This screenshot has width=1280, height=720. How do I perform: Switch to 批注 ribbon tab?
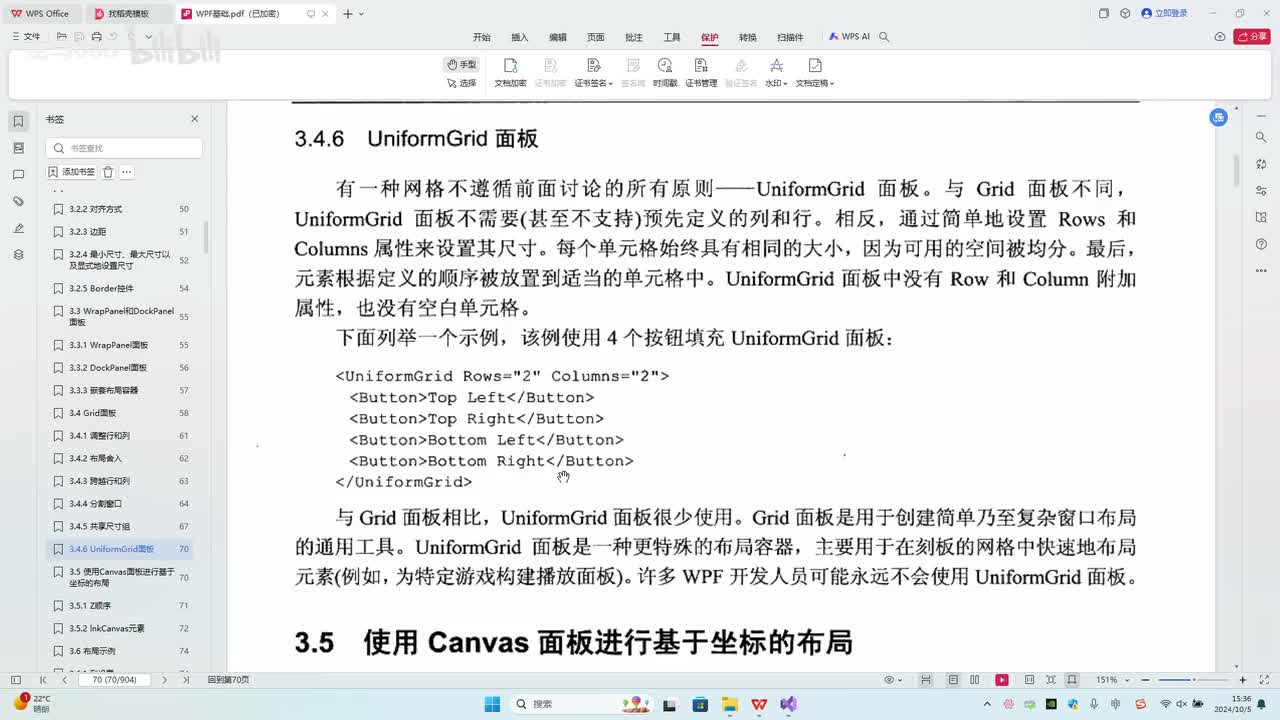pos(634,37)
